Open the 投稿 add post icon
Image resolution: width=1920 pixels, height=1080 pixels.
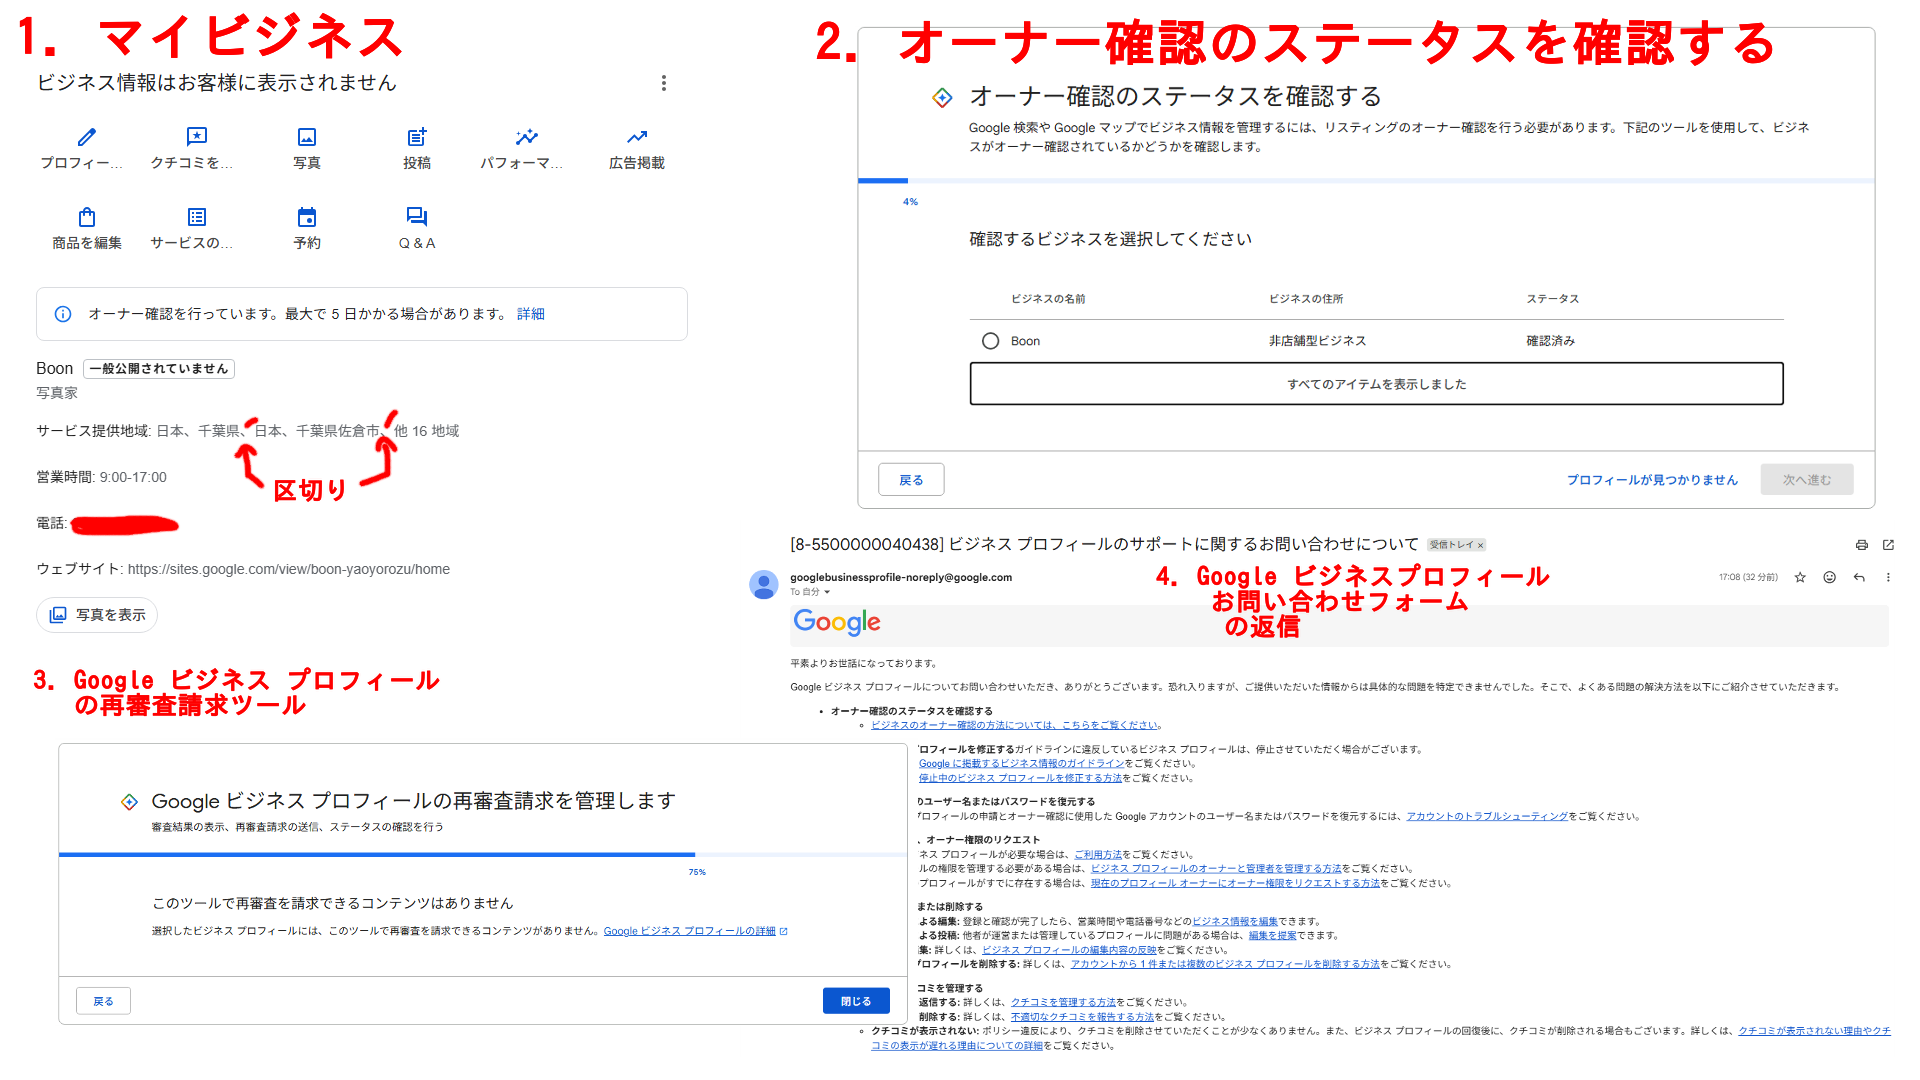click(x=417, y=137)
